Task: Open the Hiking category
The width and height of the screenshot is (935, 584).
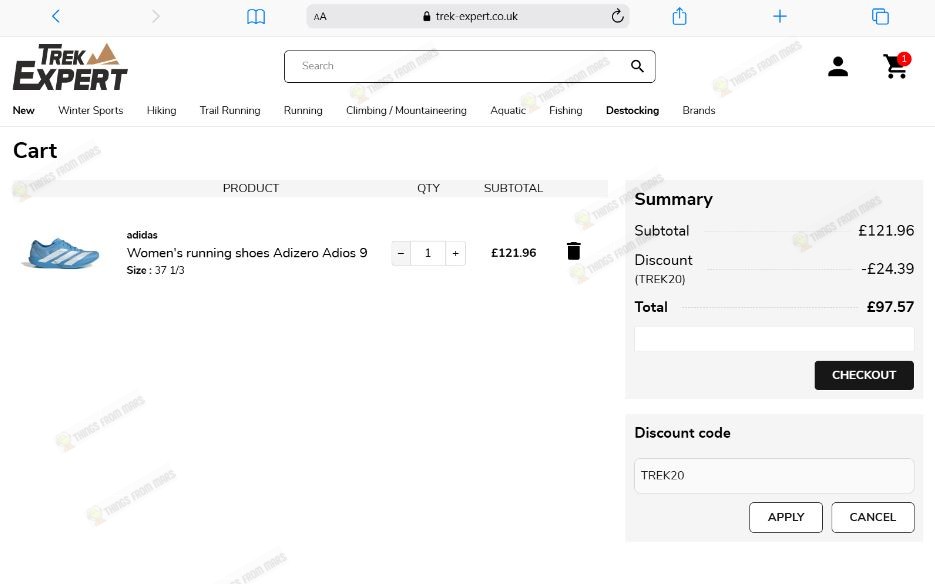Action: tap(162, 110)
